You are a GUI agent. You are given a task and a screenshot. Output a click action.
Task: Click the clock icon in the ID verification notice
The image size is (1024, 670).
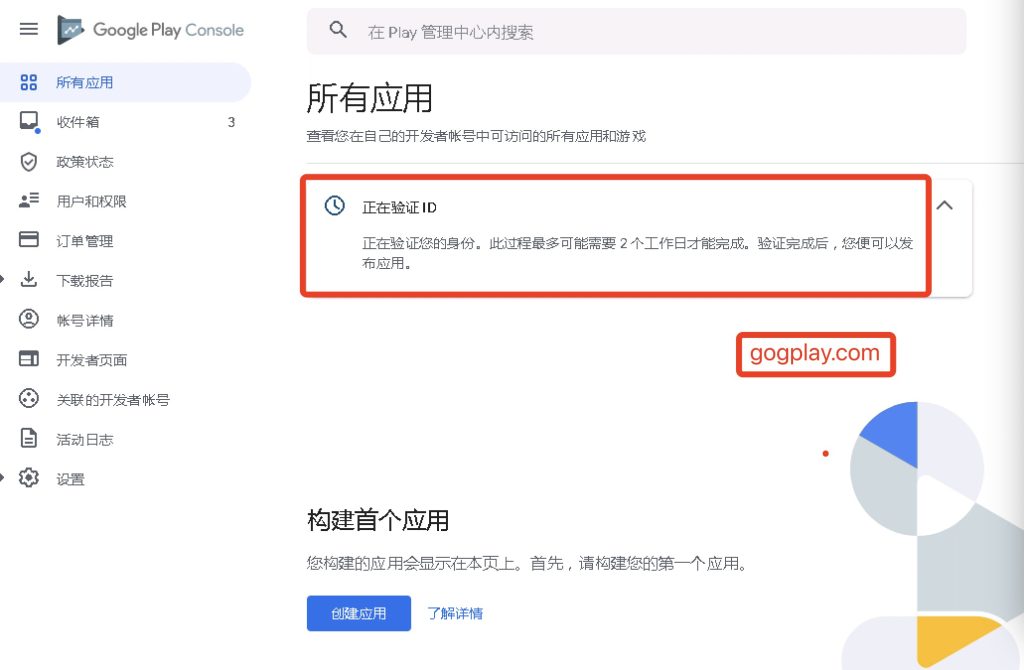point(335,205)
